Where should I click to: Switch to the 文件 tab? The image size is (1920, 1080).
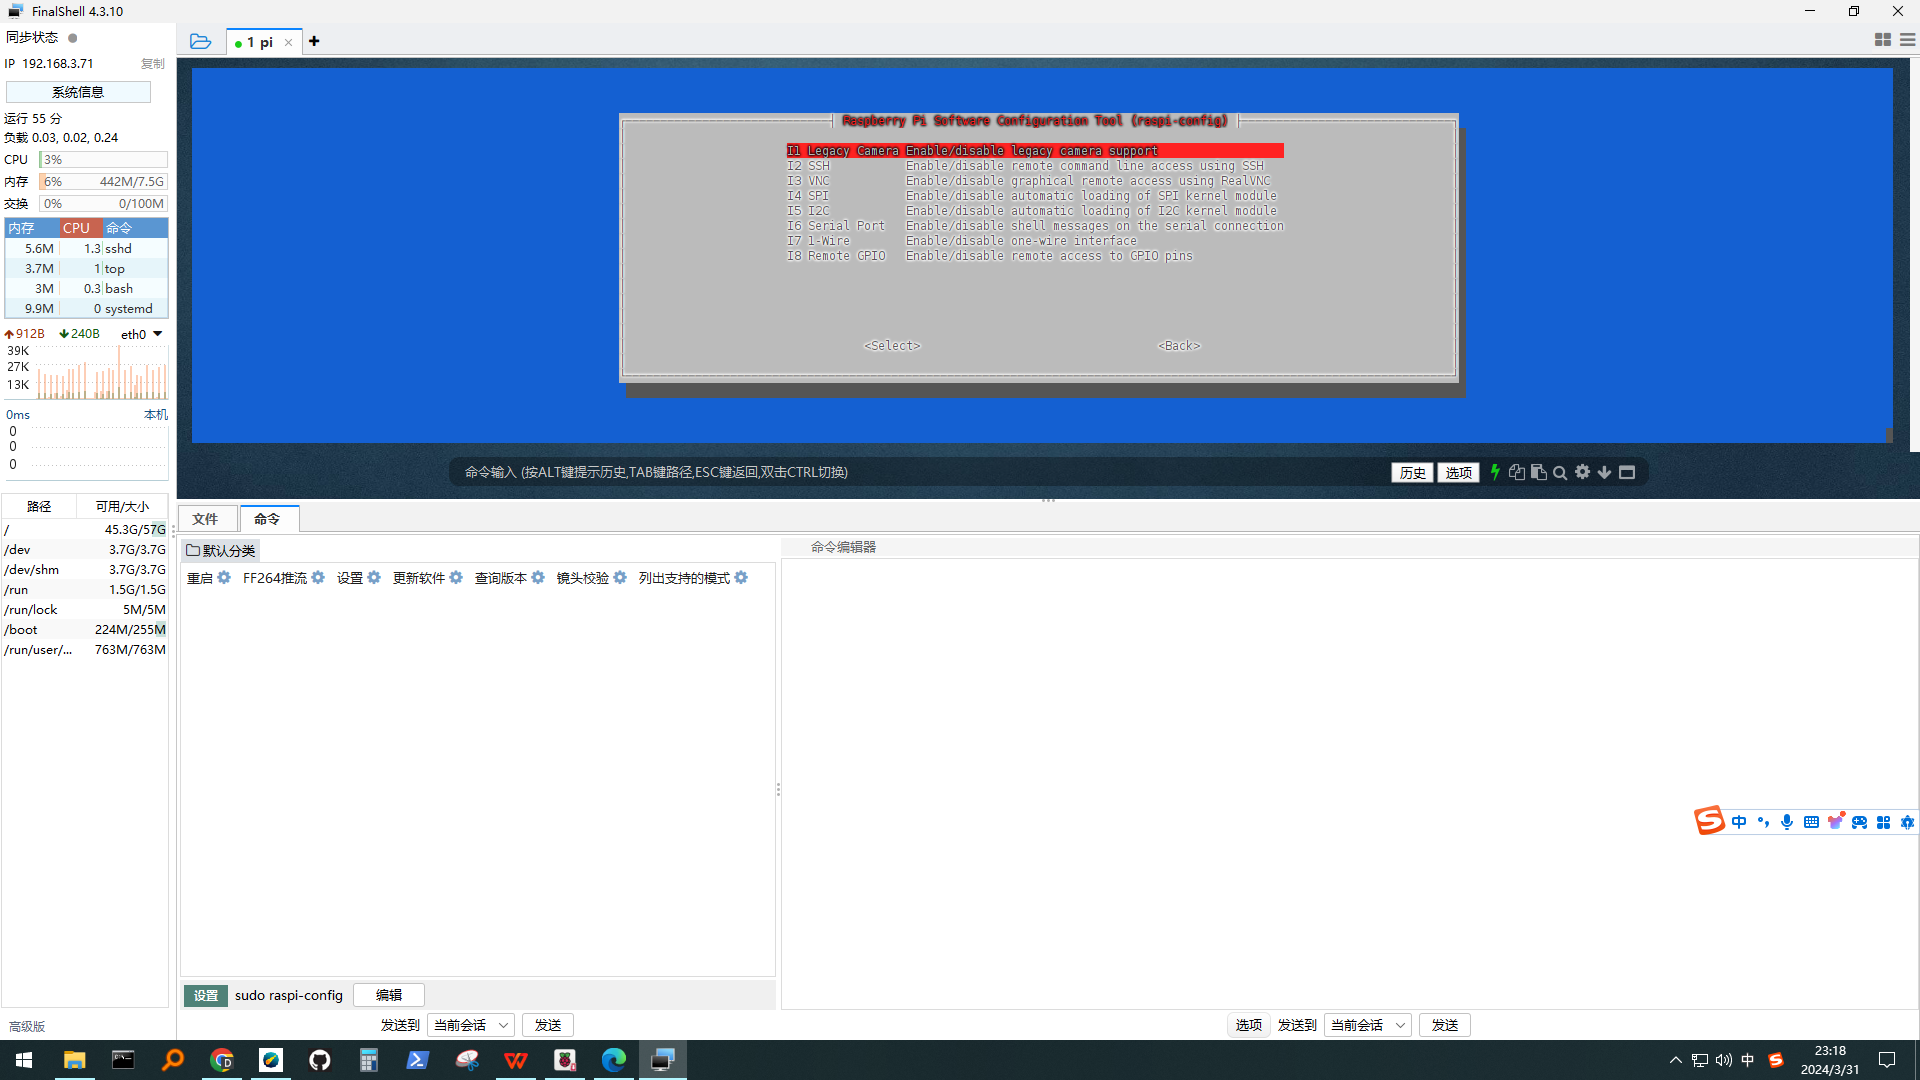(206, 519)
